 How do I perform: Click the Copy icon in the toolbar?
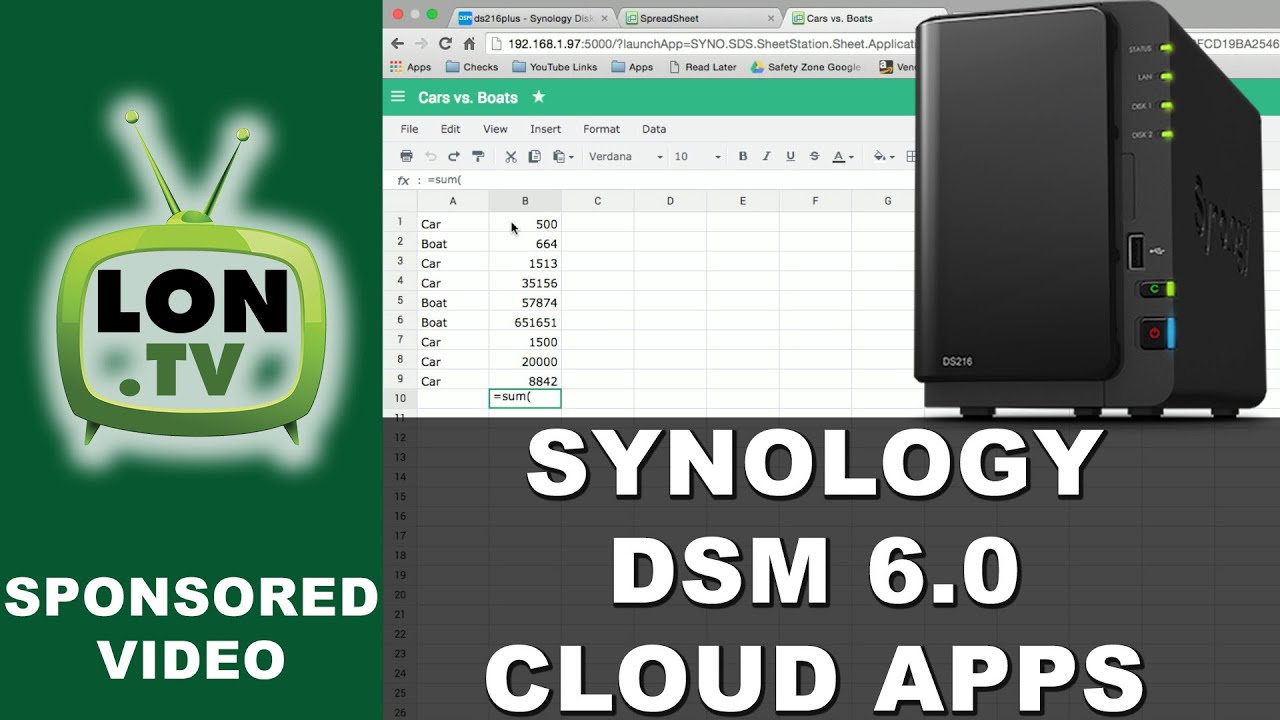(534, 156)
